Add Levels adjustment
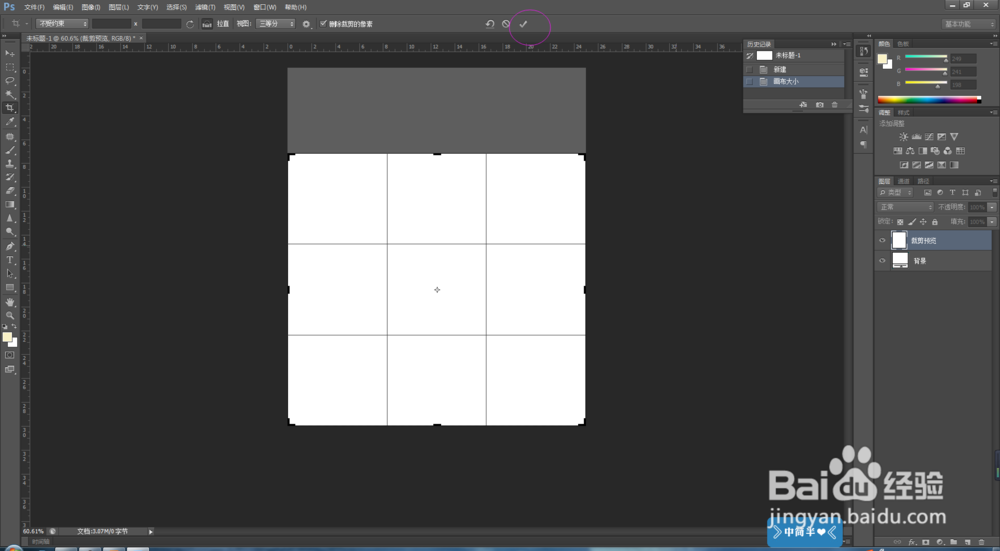1000x551 pixels. click(916, 136)
